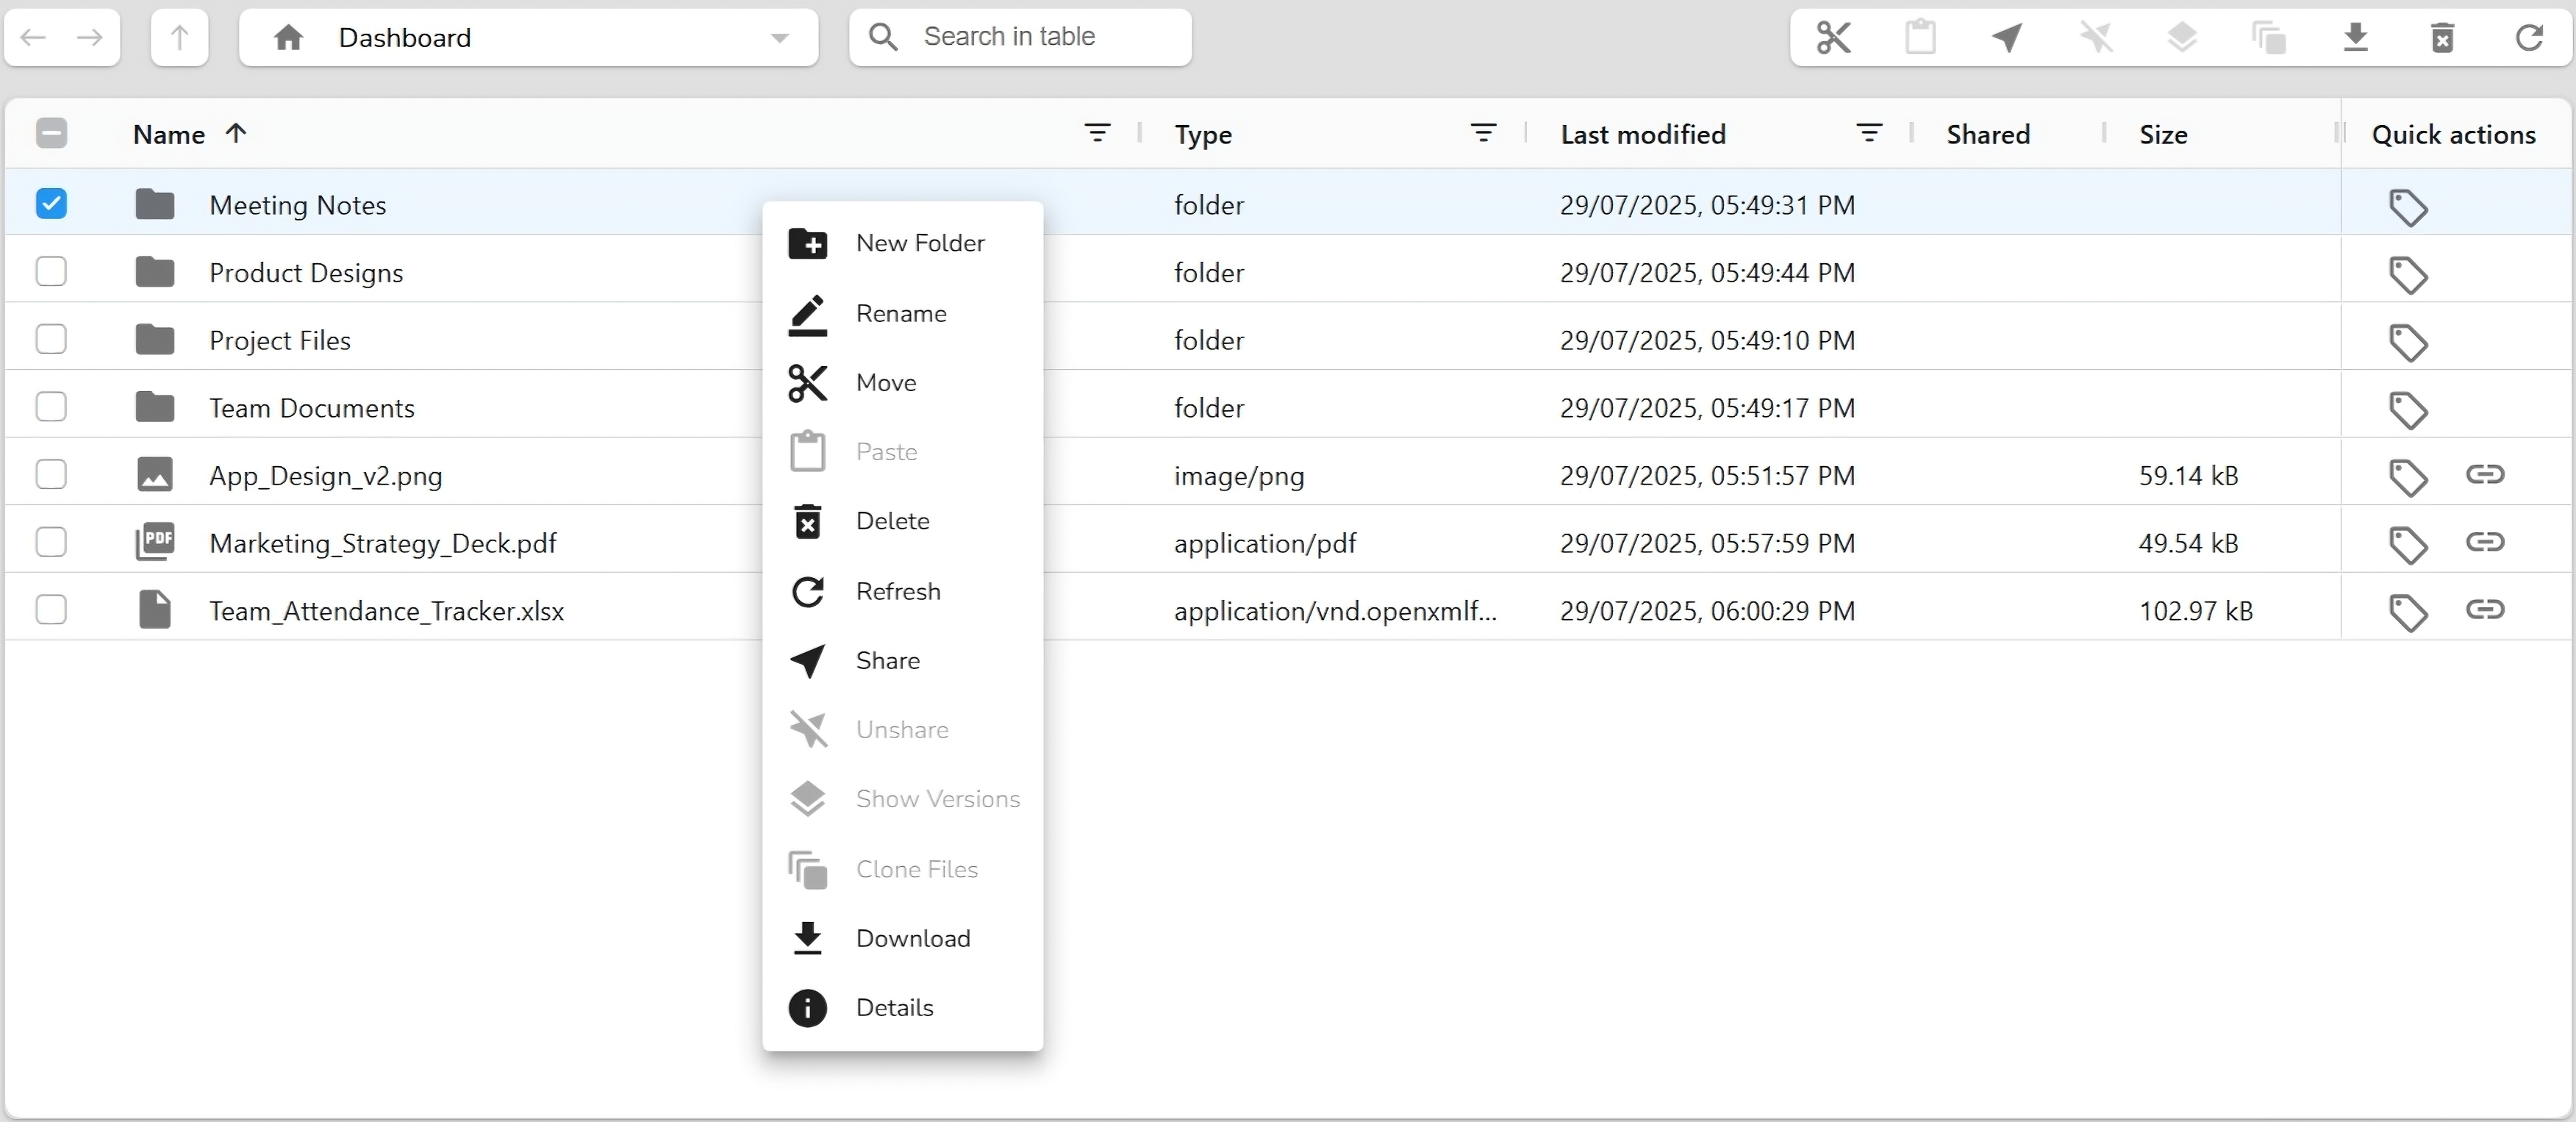Copy share link for App_Design_v2.png
The width and height of the screenshot is (2576, 1122).
click(2488, 476)
